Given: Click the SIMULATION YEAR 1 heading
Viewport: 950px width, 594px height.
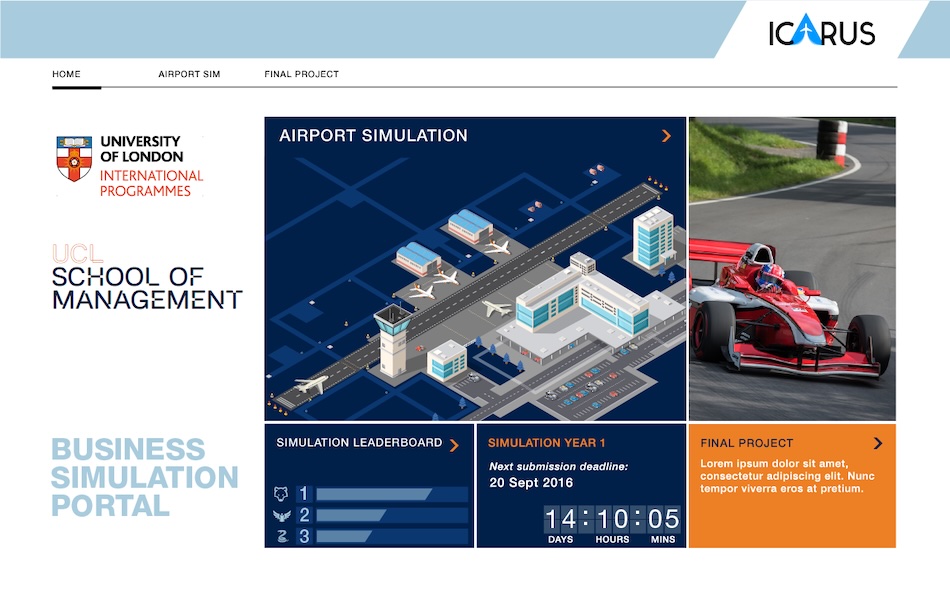Looking at the screenshot, I should 546,443.
